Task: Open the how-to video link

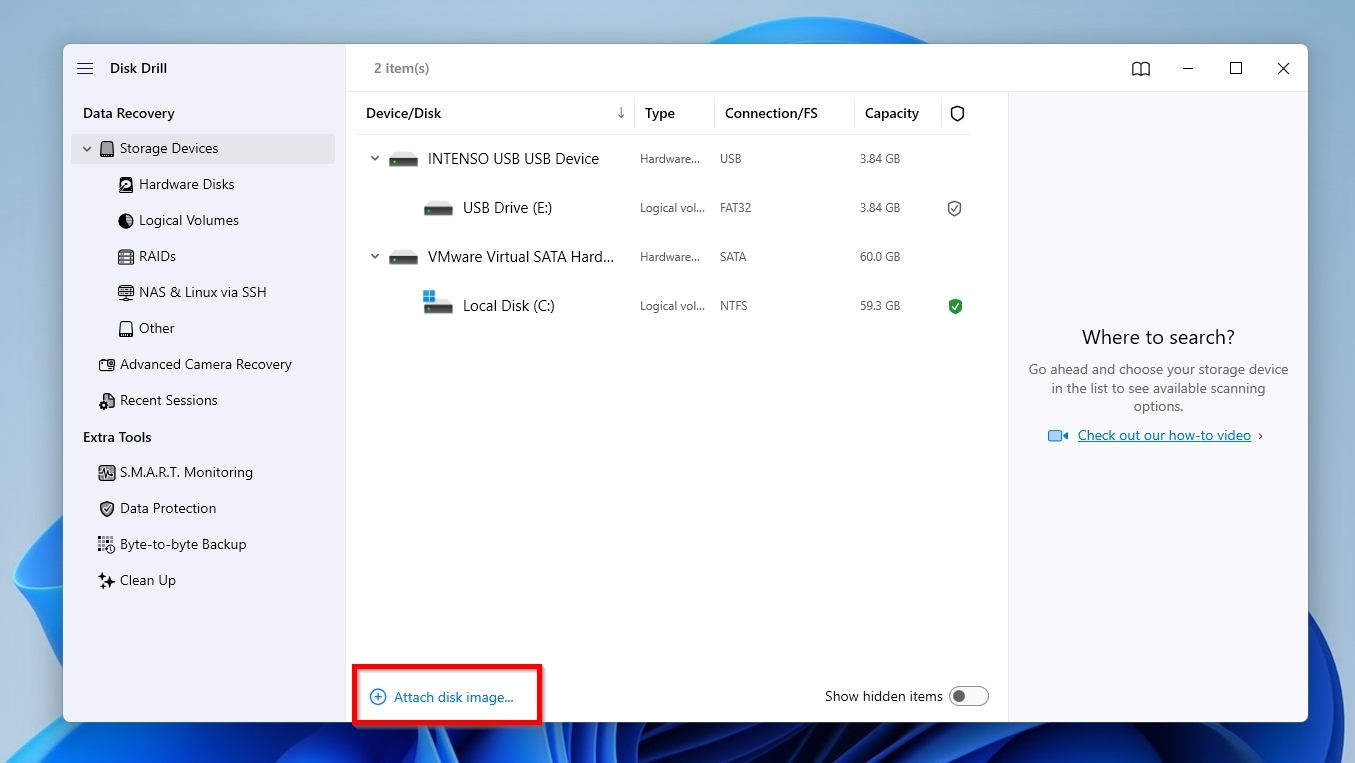Action: pyautogui.click(x=1164, y=435)
